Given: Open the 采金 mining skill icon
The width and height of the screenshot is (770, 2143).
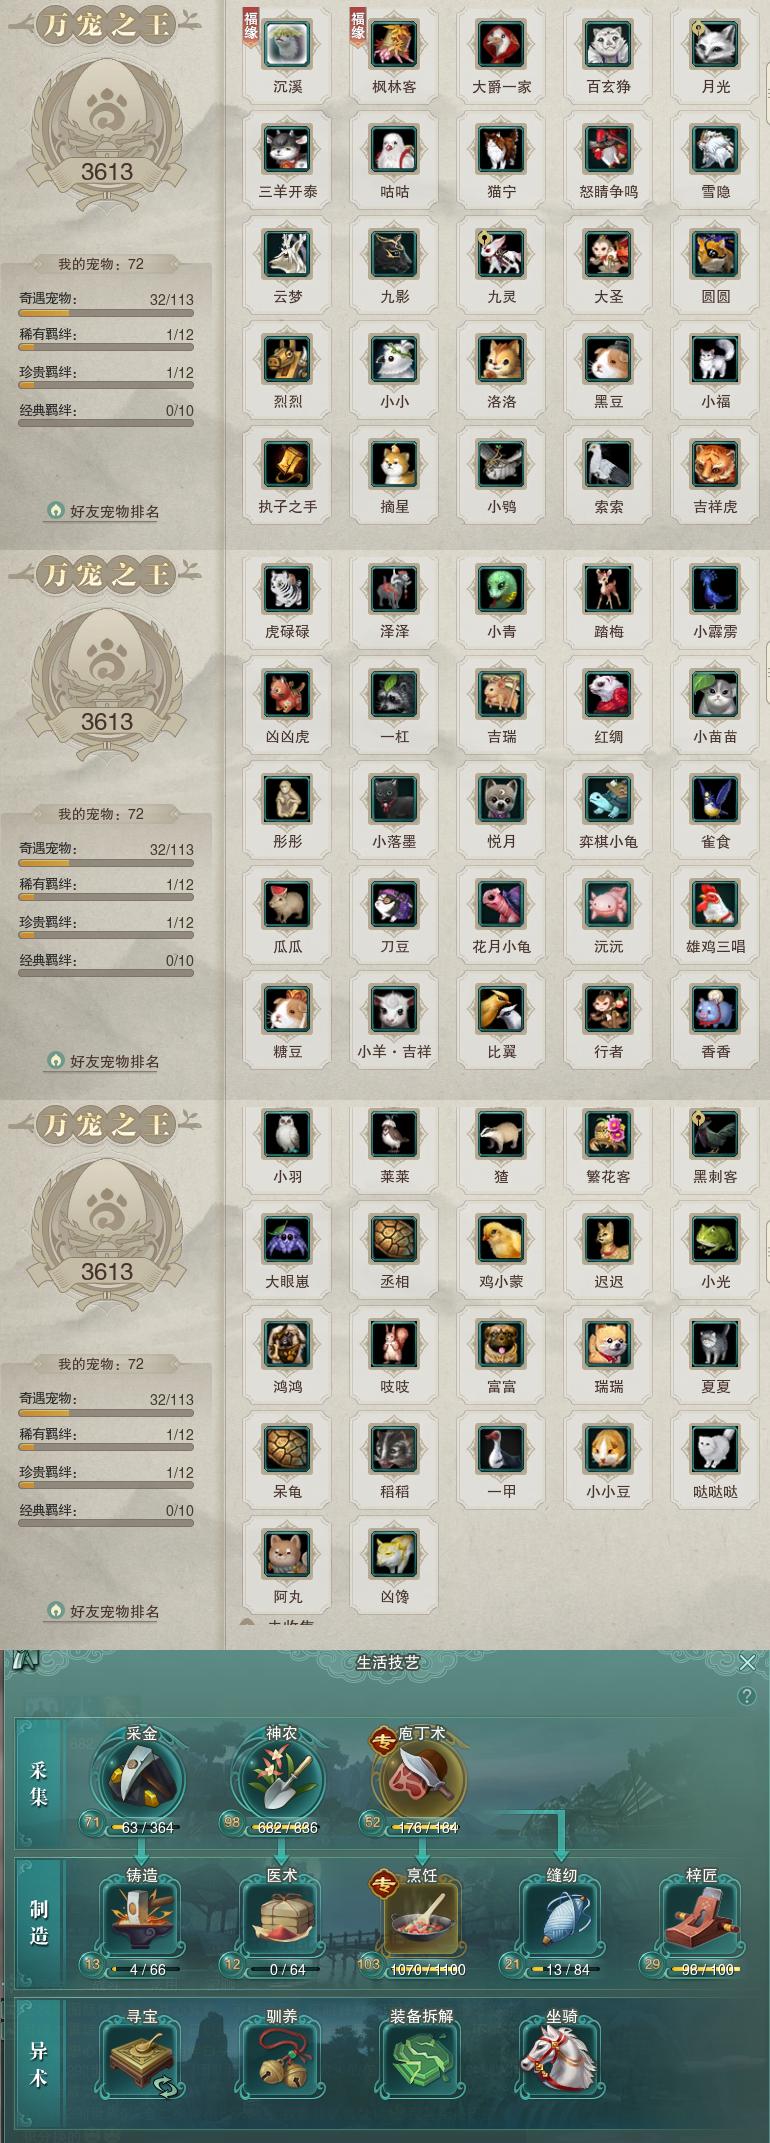Looking at the screenshot, I should tap(141, 1782).
